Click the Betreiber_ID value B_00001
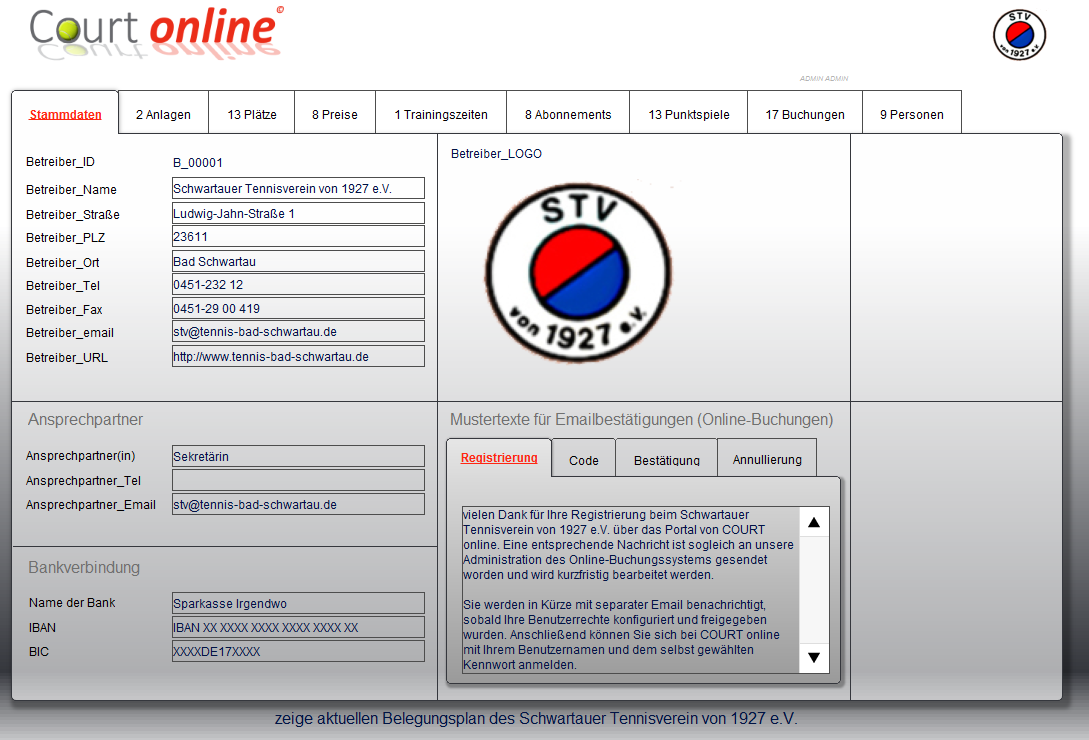The height and width of the screenshot is (740, 1089). click(x=198, y=163)
